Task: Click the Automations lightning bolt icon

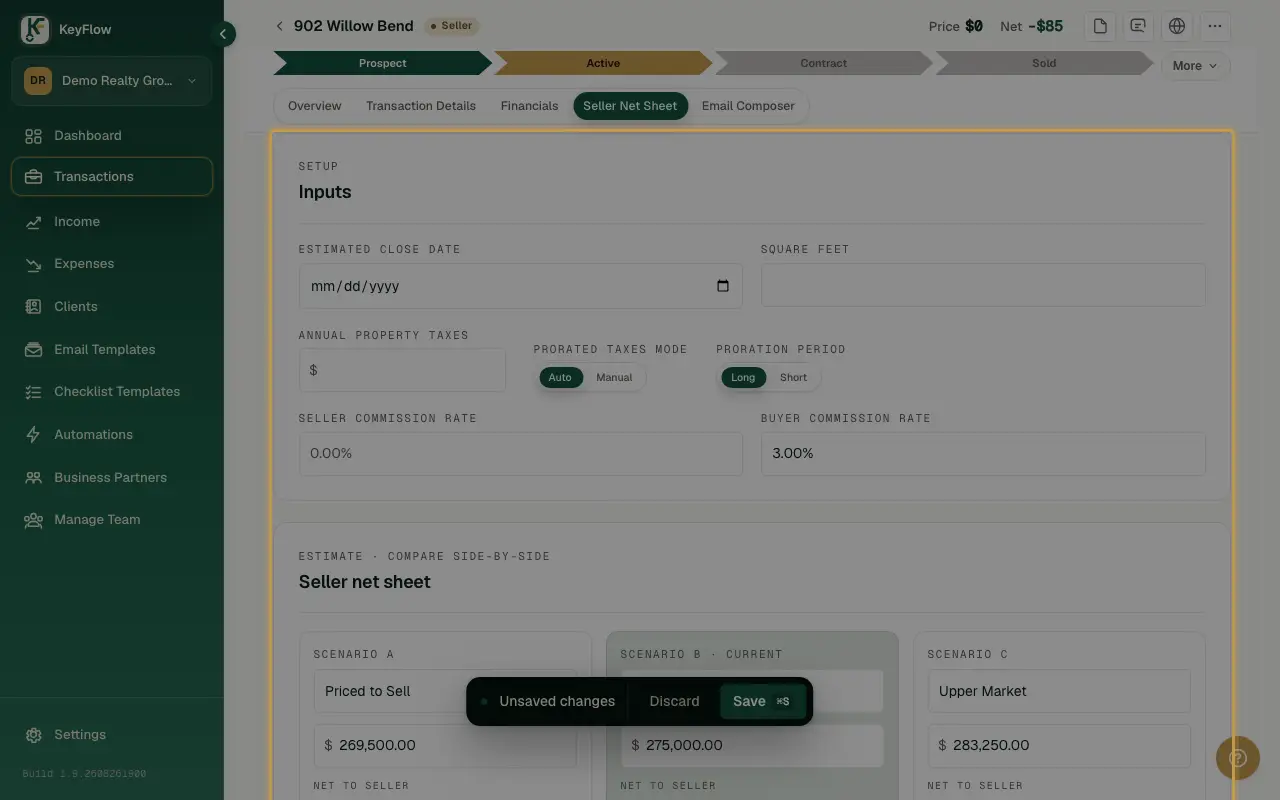Action: pyautogui.click(x=33, y=435)
